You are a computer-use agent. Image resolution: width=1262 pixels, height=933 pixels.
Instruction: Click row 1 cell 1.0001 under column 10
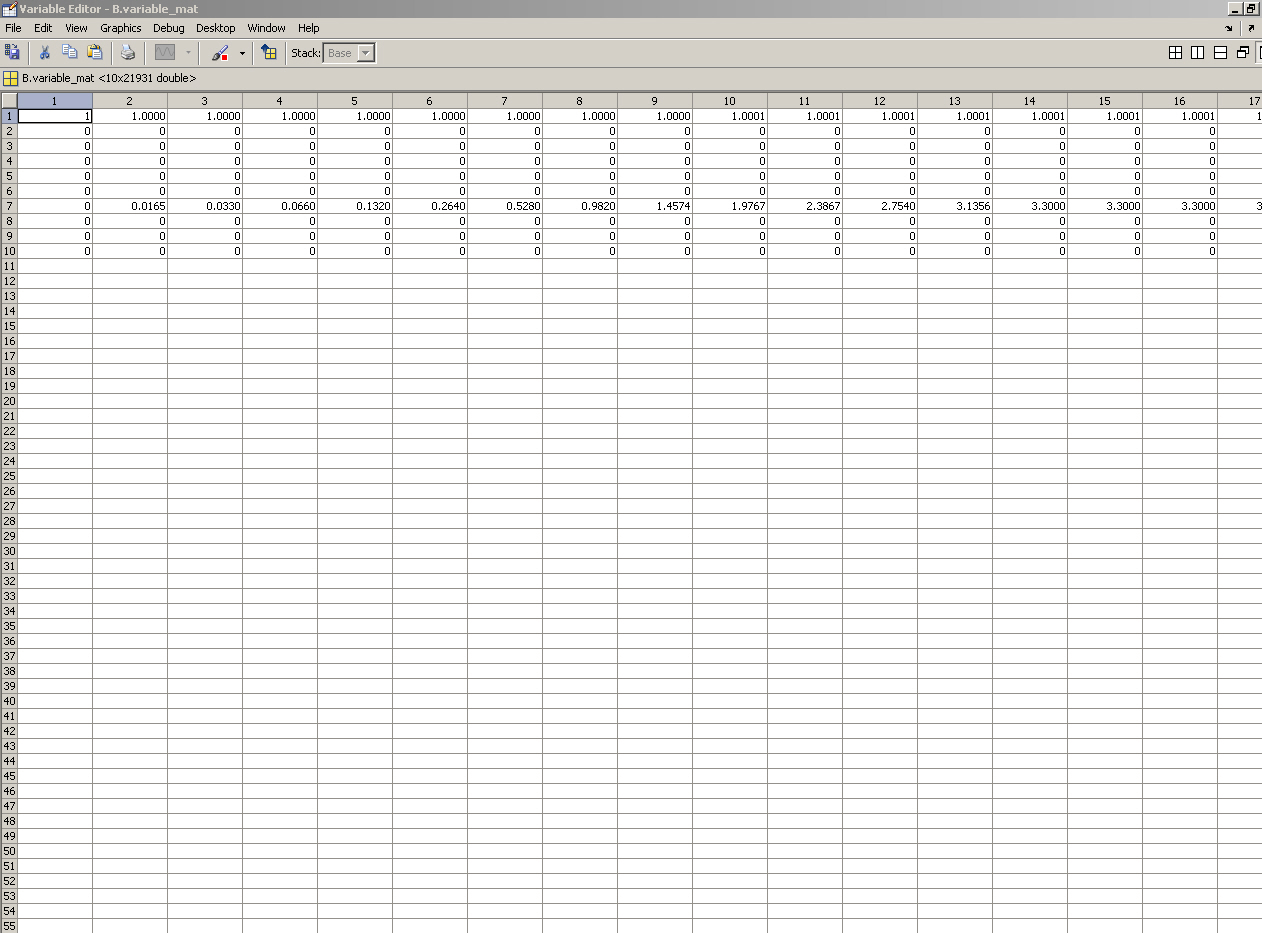pyautogui.click(x=730, y=116)
